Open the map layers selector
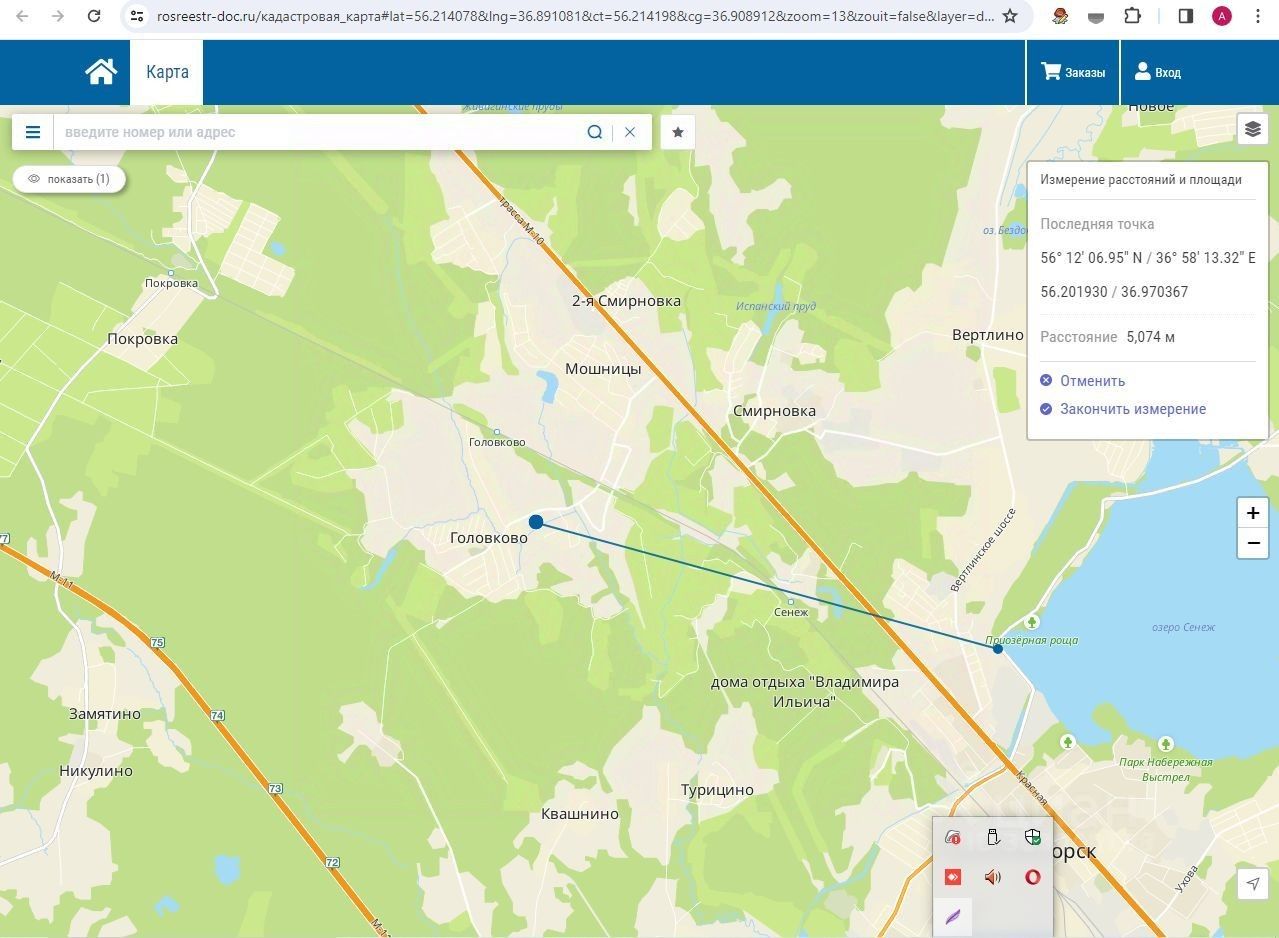This screenshot has height=938, width=1279. click(x=1253, y=129)
